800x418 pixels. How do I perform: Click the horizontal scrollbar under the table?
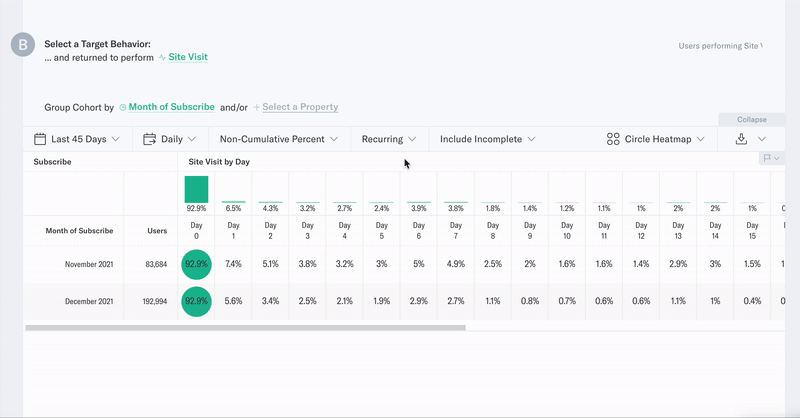245,328
